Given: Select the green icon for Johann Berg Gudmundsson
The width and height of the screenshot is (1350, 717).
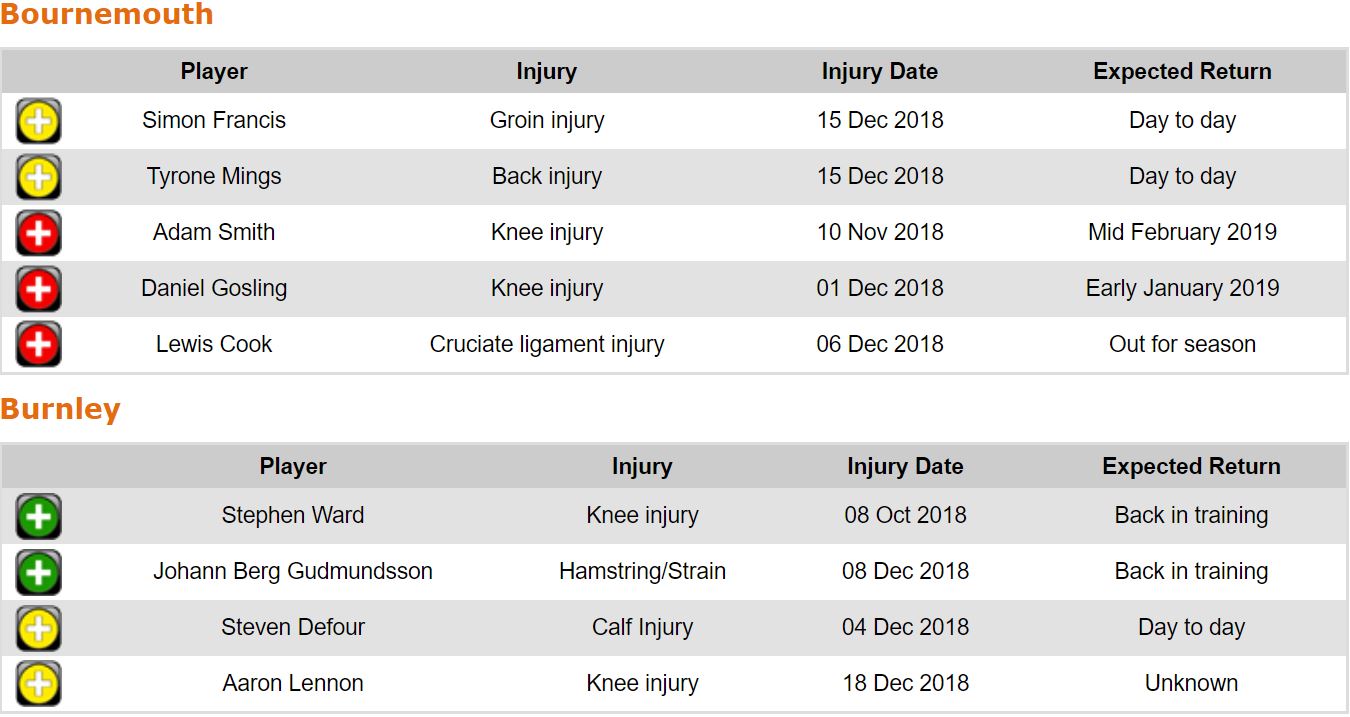Looking at the screenshot, I should [38, 573].
